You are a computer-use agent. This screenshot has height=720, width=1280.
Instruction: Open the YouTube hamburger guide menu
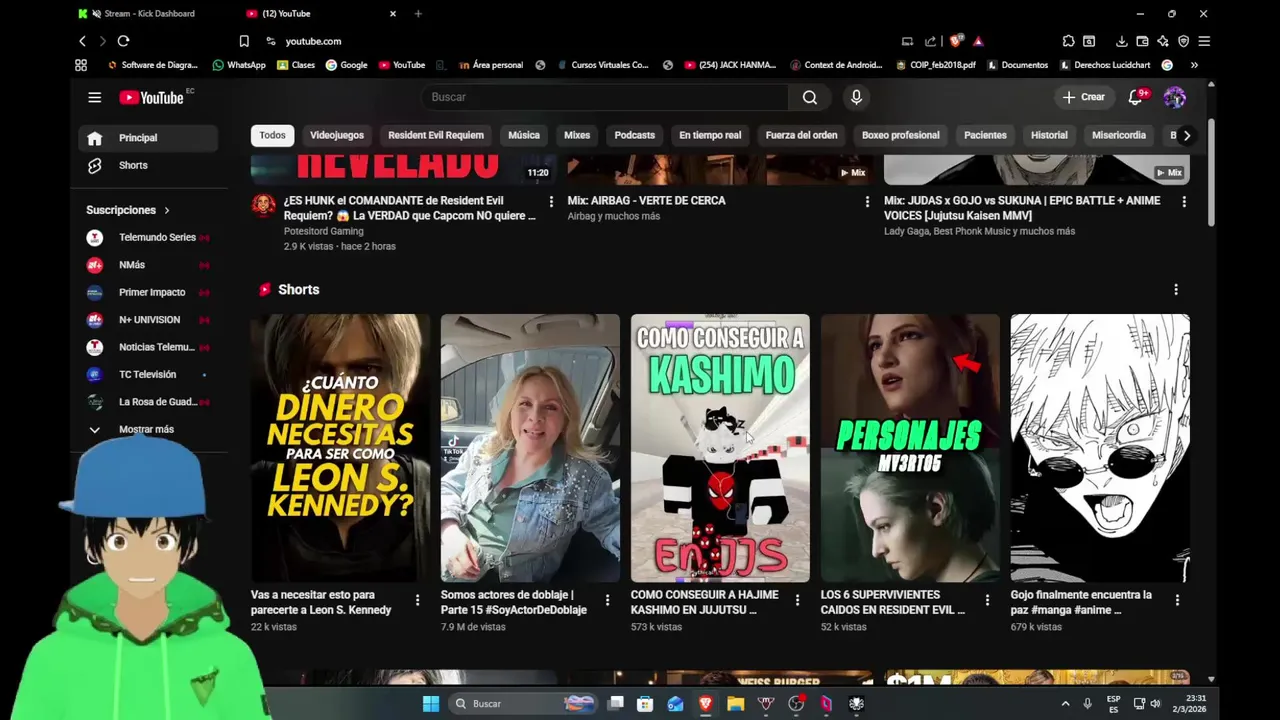[94, 97]
